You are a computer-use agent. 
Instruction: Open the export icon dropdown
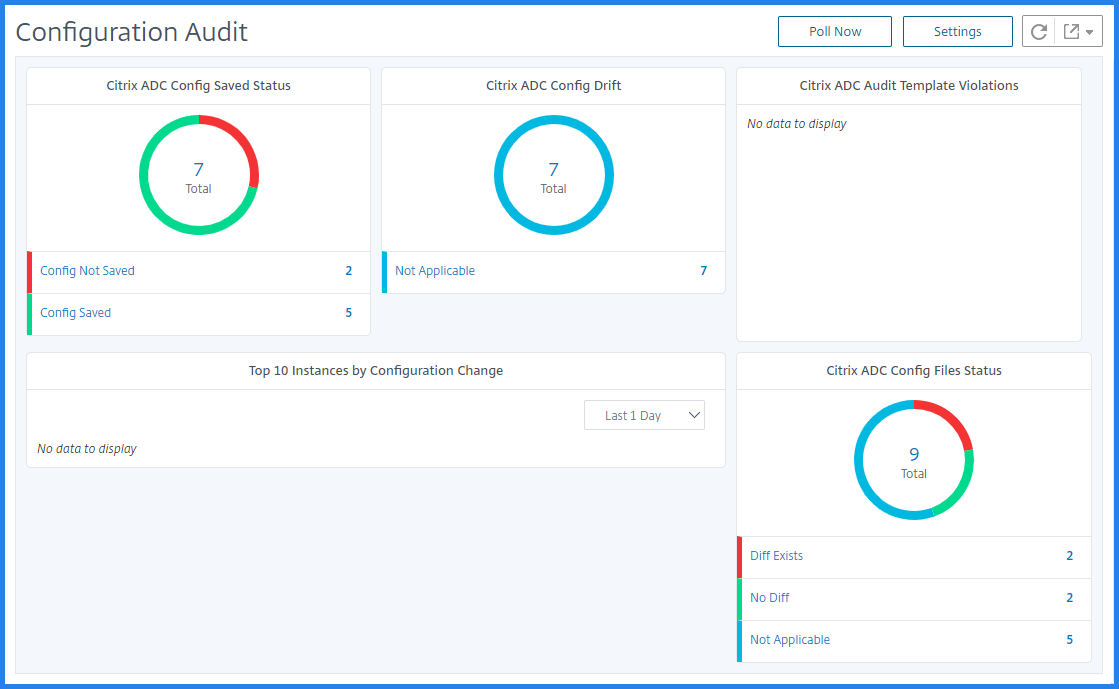click(1078, 31)
